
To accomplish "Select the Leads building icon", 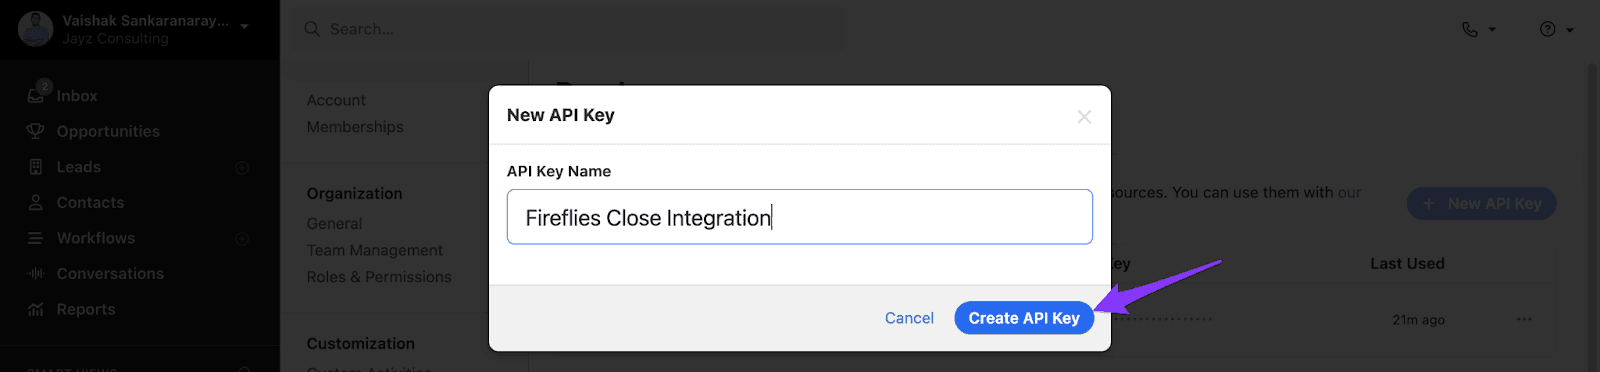I will coord(36,167).
